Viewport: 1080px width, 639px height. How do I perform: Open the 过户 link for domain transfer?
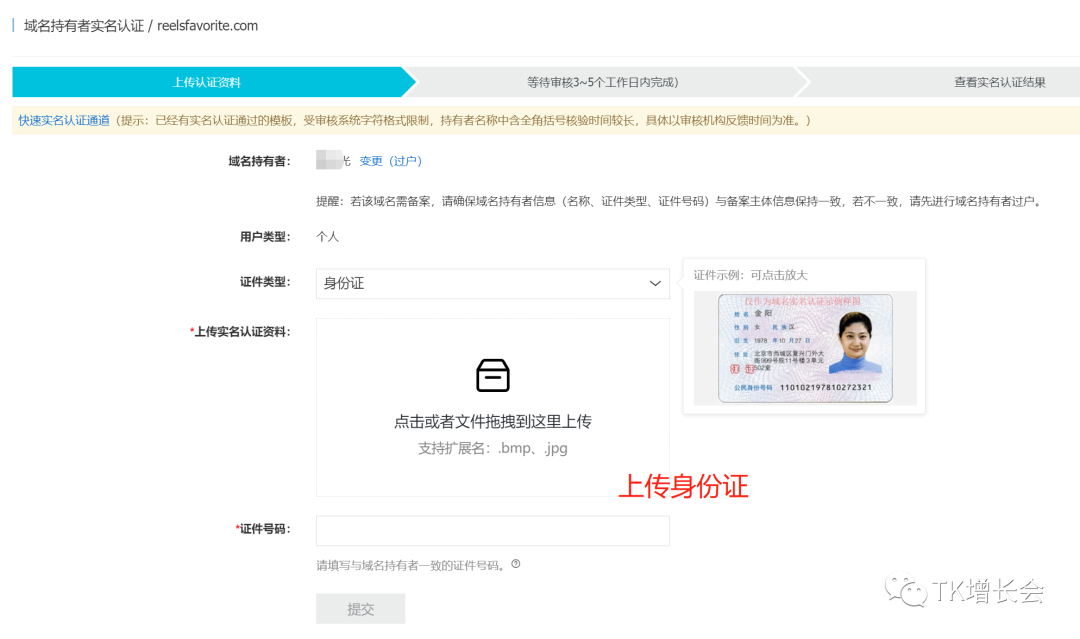click(406, 160)
